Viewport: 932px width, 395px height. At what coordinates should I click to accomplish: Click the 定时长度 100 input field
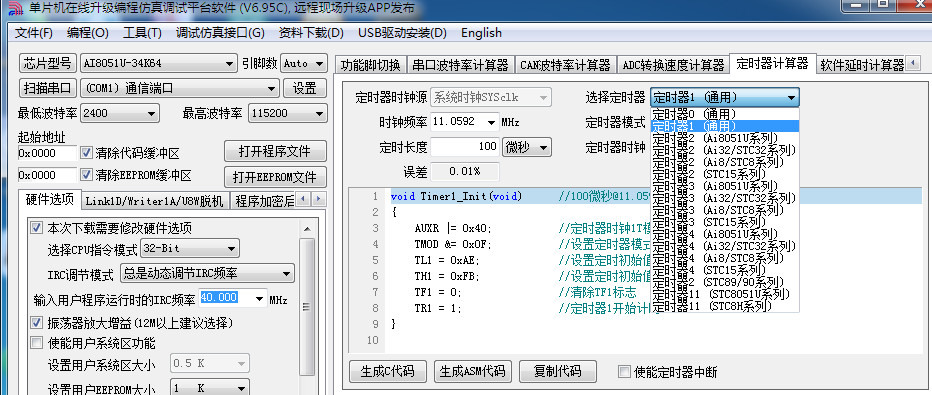pyautogui.click(x=465, y=146)
